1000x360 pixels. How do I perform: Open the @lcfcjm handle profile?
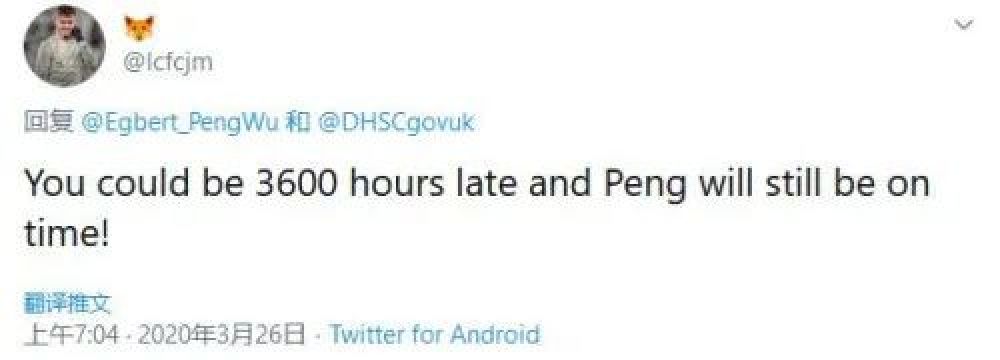[168, 63]
